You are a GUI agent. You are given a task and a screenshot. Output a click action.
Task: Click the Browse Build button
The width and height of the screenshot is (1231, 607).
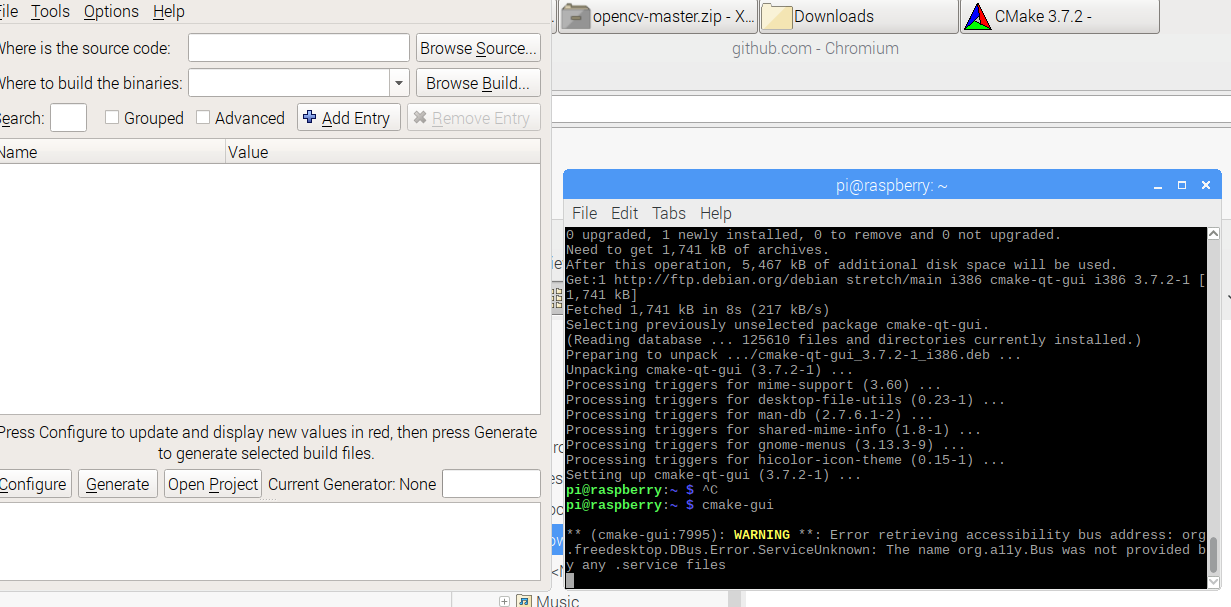click(x=478, y=83)
